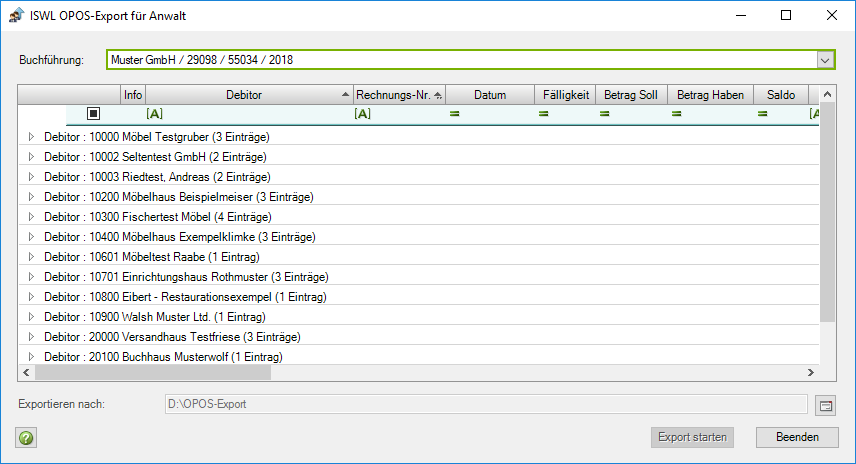Image resolution: width=856 pixels, height=464 pixels.
Task: Sort by the Fälligkeit column header
Action: click(566, 95)
